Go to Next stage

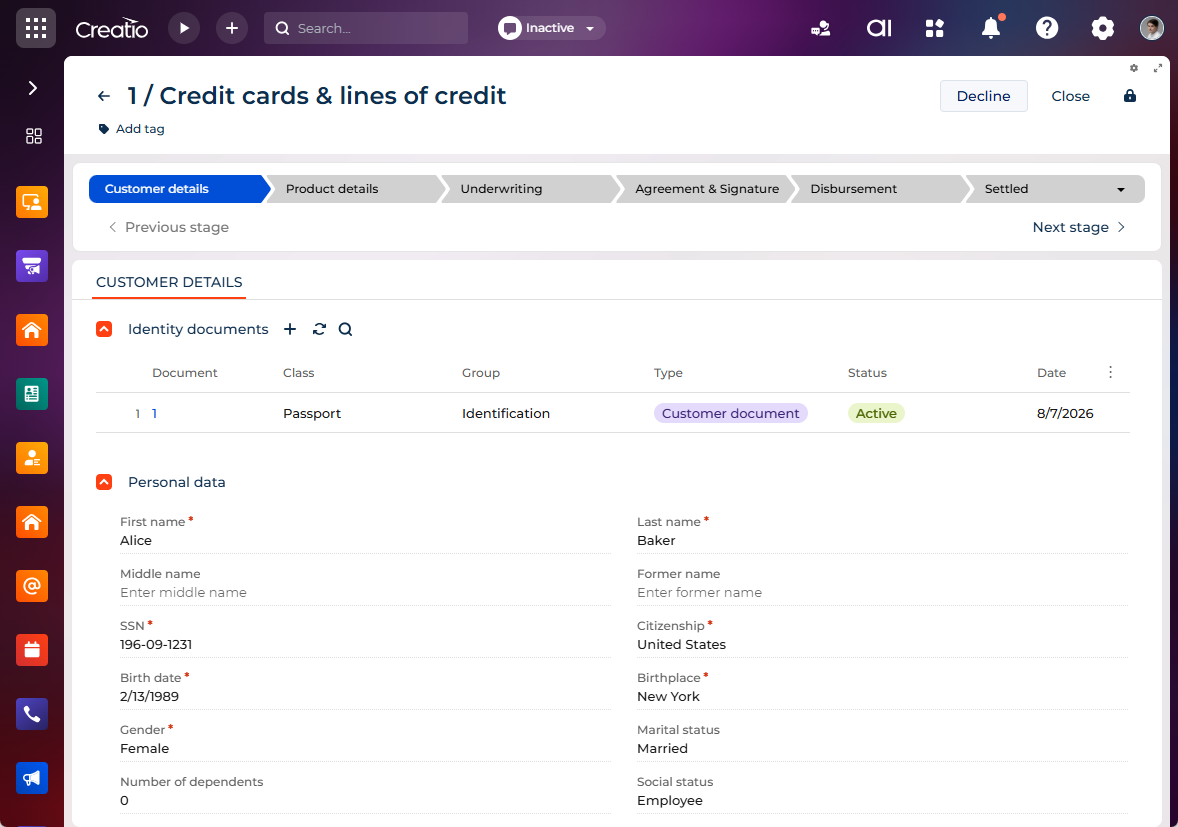(x=1078, y=227)
